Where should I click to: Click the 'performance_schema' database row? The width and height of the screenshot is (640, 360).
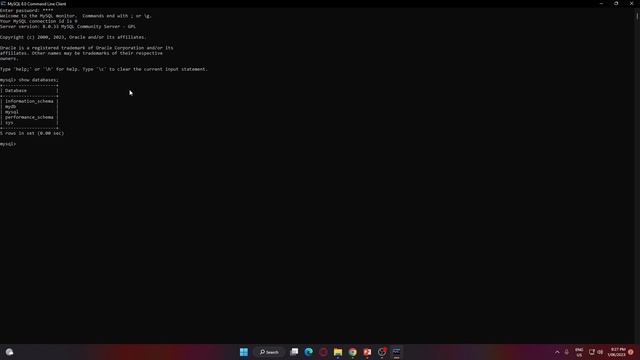point(29,117)
